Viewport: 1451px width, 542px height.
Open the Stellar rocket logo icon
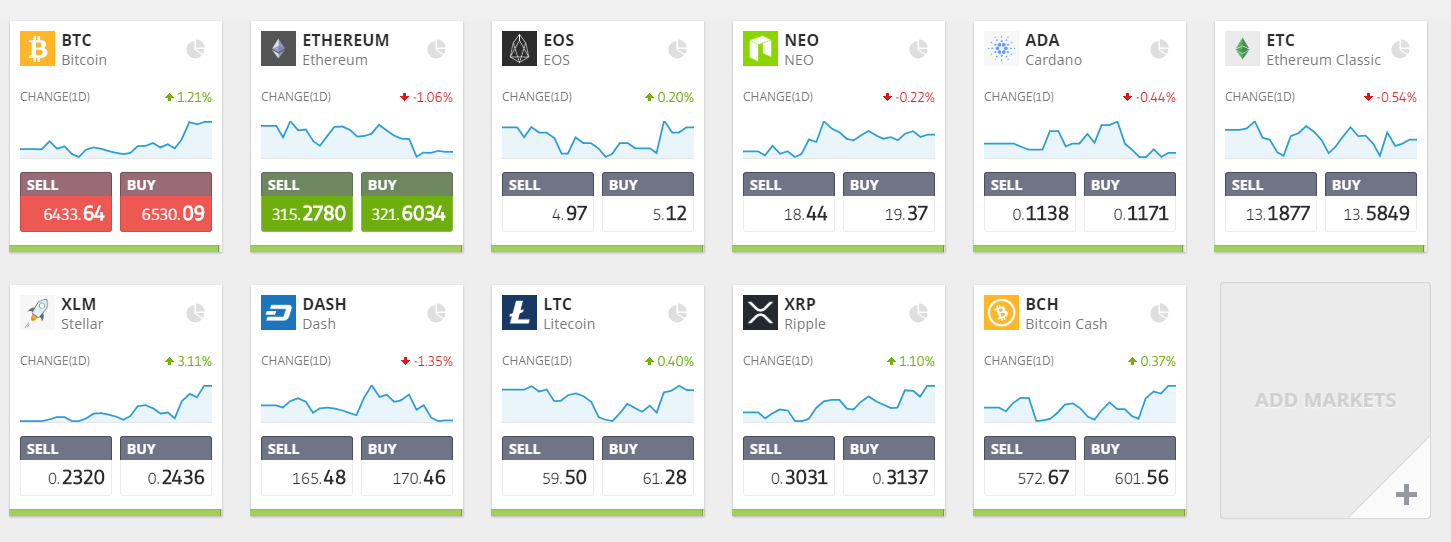37,313
